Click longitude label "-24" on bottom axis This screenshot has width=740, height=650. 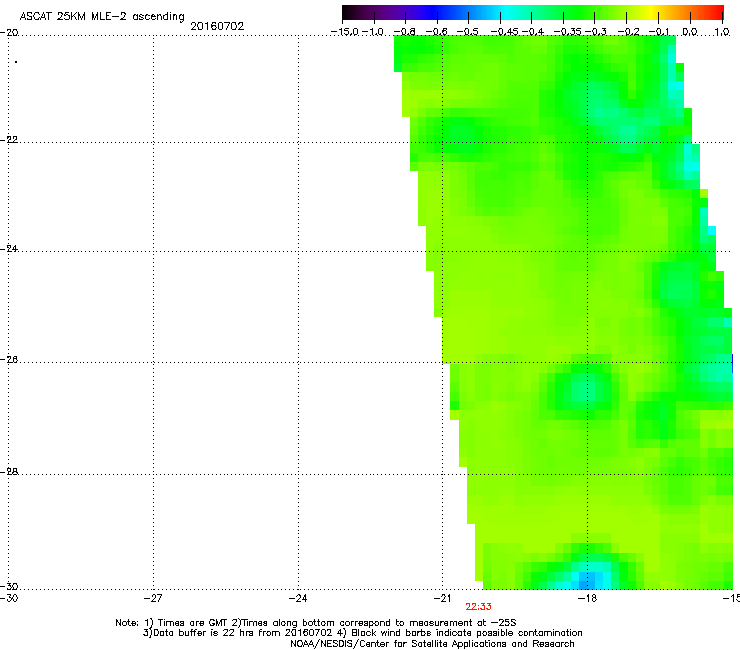pyautogui.click(x=298, y=599)
